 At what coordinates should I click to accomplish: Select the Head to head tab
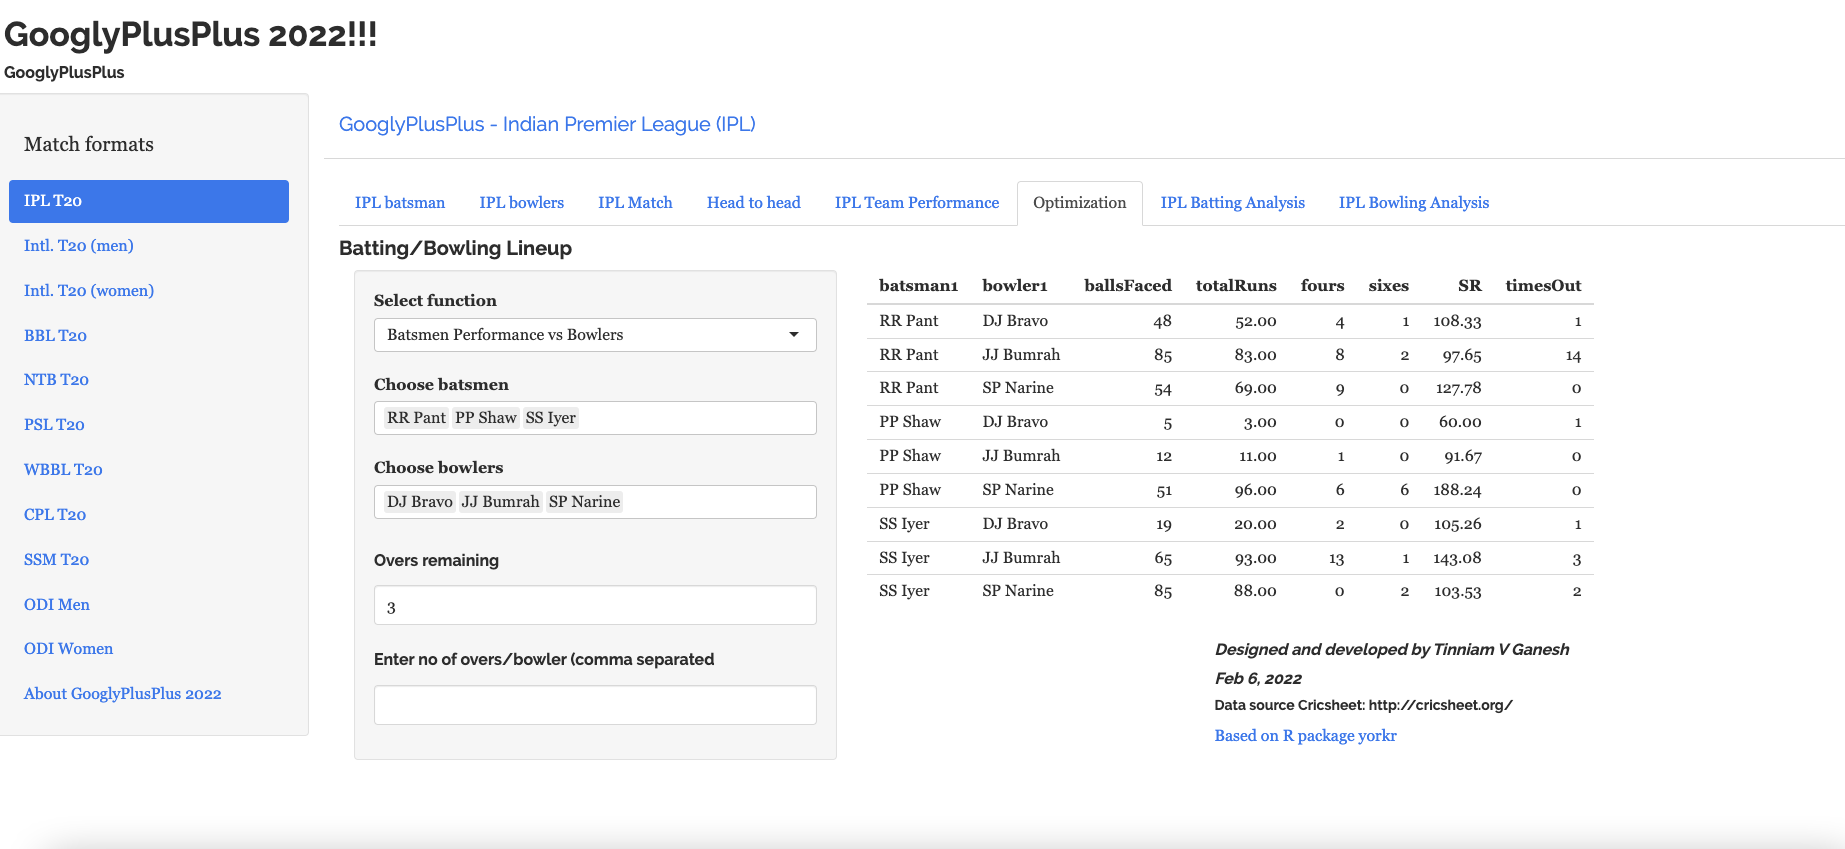coord(753,203)
